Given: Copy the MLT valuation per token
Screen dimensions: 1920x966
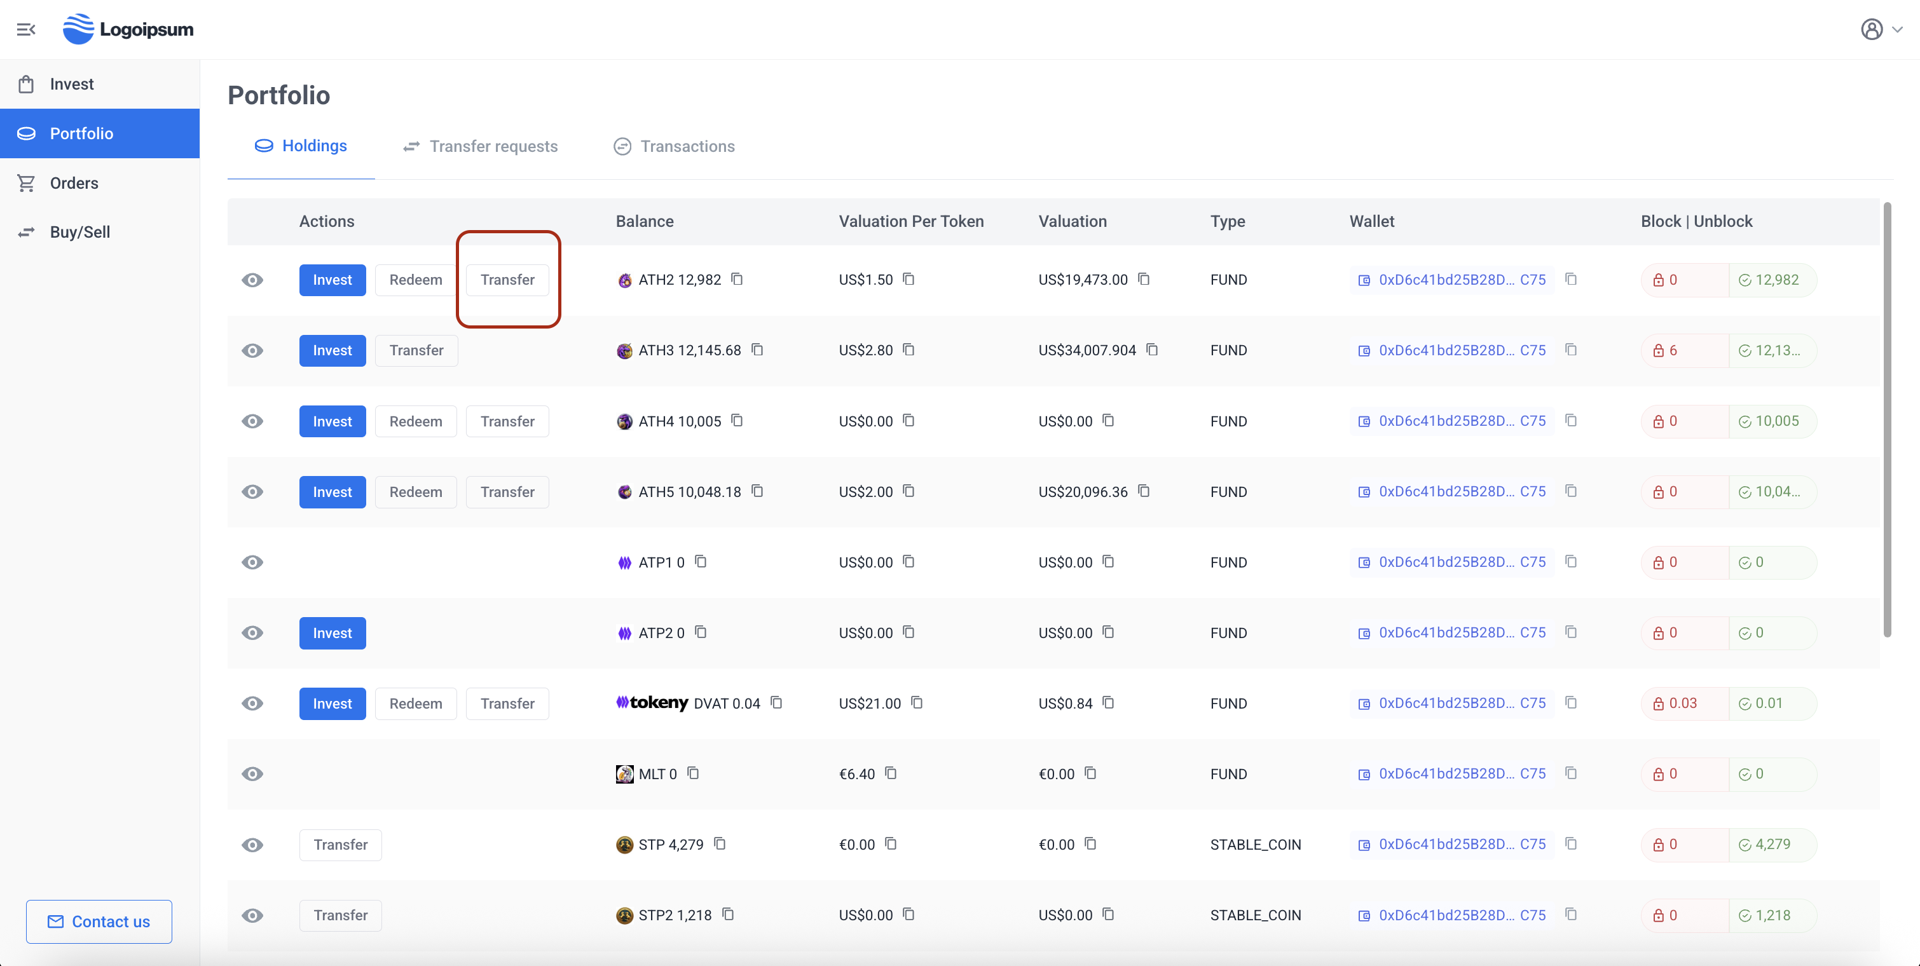Looking at the screenshot, I should (x=890, y=773).
